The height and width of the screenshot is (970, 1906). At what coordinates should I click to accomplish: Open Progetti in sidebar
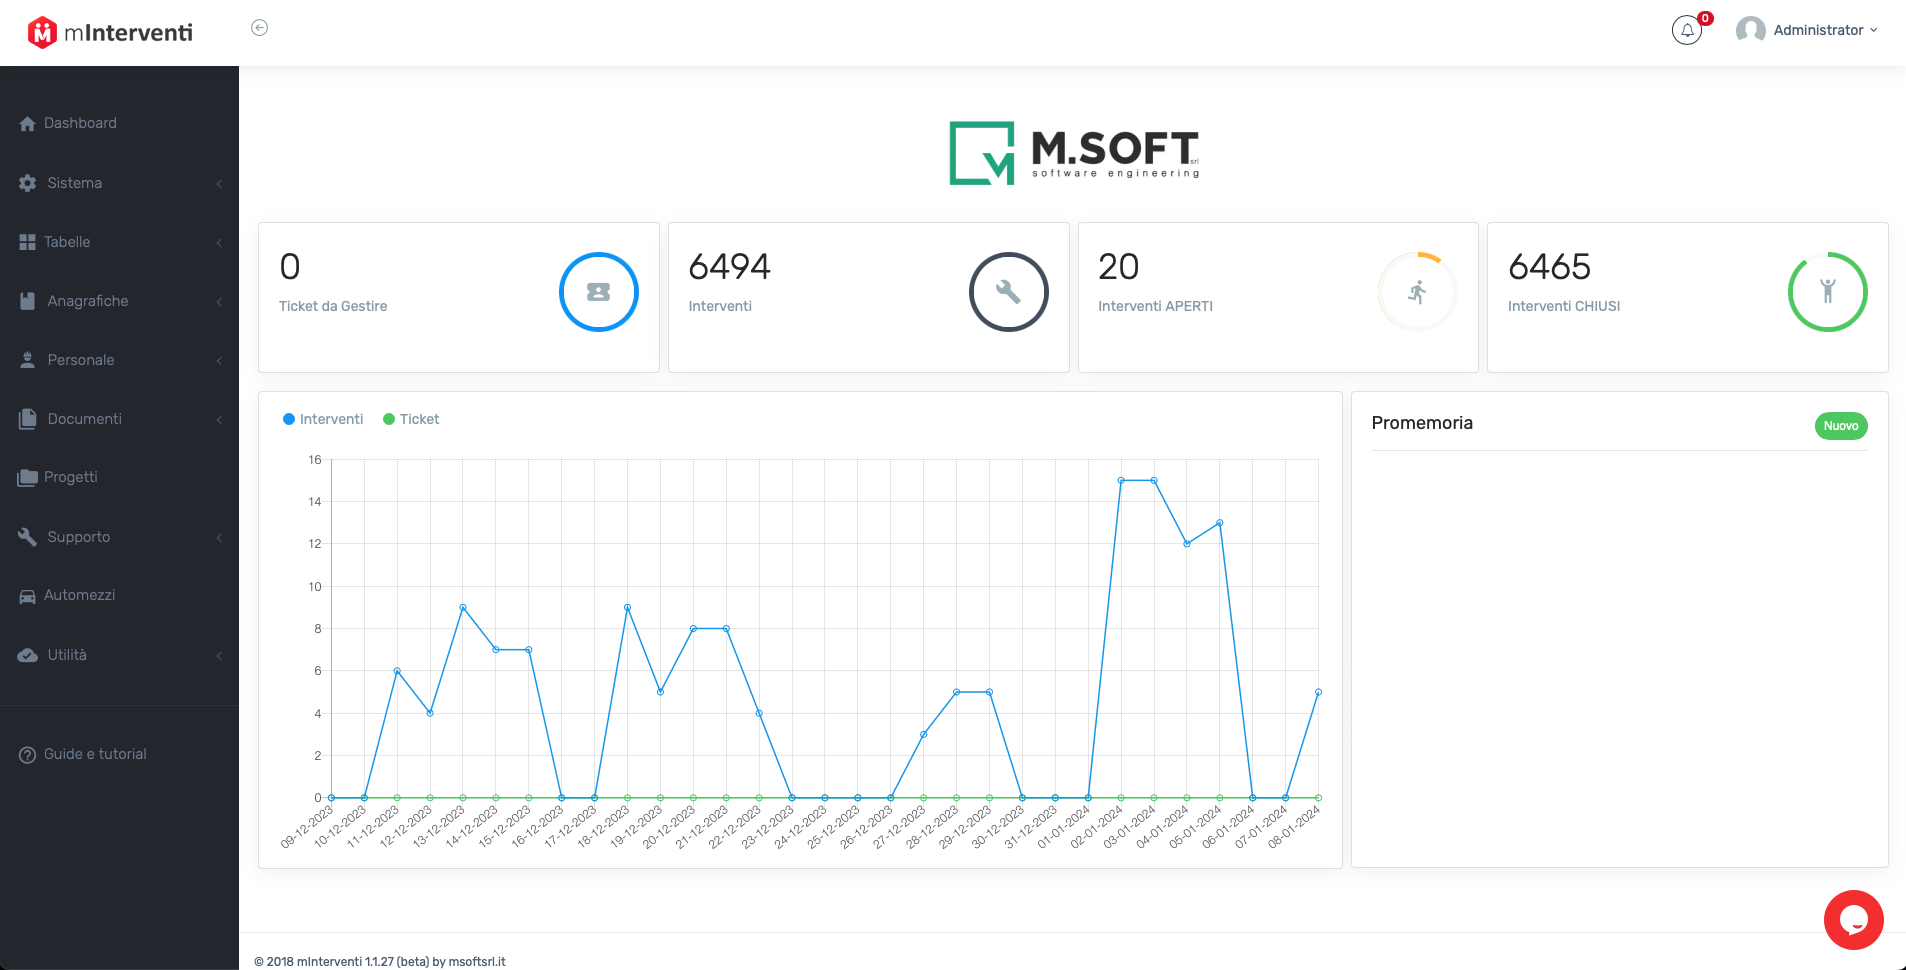pyautogui.click(x=71, y=477)
